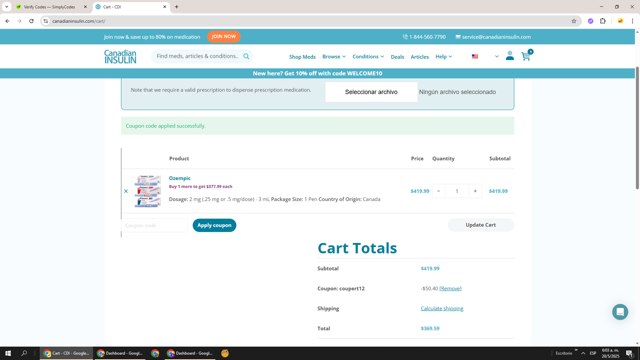Click the search magnifier icon in search box
This screenshot has height=360, width=640.
(246, 56)
